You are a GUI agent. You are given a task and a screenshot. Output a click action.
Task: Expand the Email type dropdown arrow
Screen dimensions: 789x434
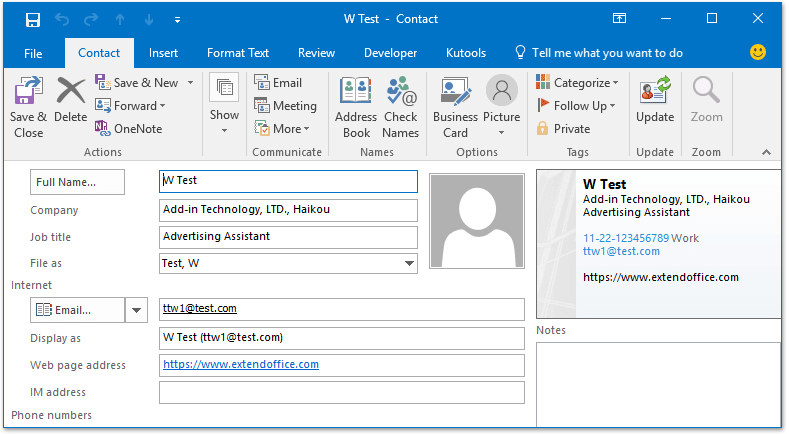[136, 310]
